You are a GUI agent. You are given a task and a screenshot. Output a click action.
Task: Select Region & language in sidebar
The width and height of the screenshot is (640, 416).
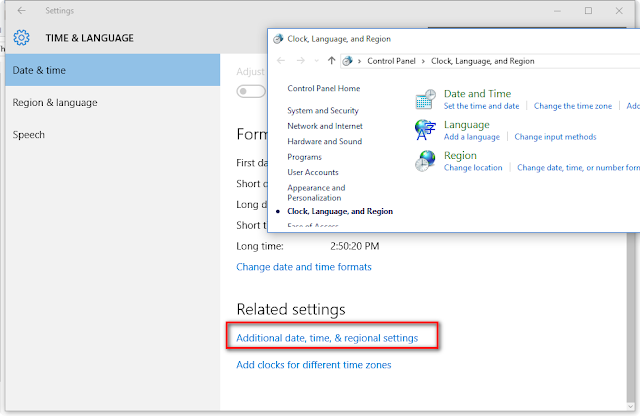click(55, 102)
